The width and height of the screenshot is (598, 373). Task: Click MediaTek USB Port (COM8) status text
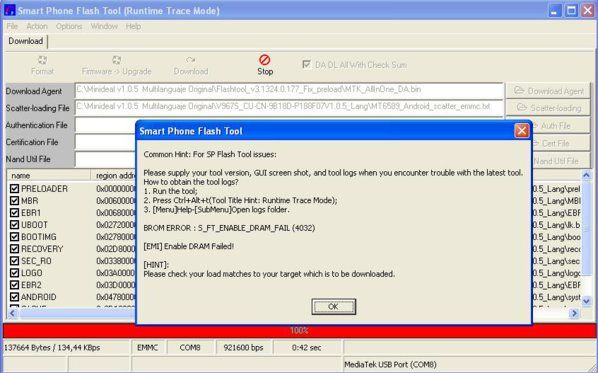[390, 364]
